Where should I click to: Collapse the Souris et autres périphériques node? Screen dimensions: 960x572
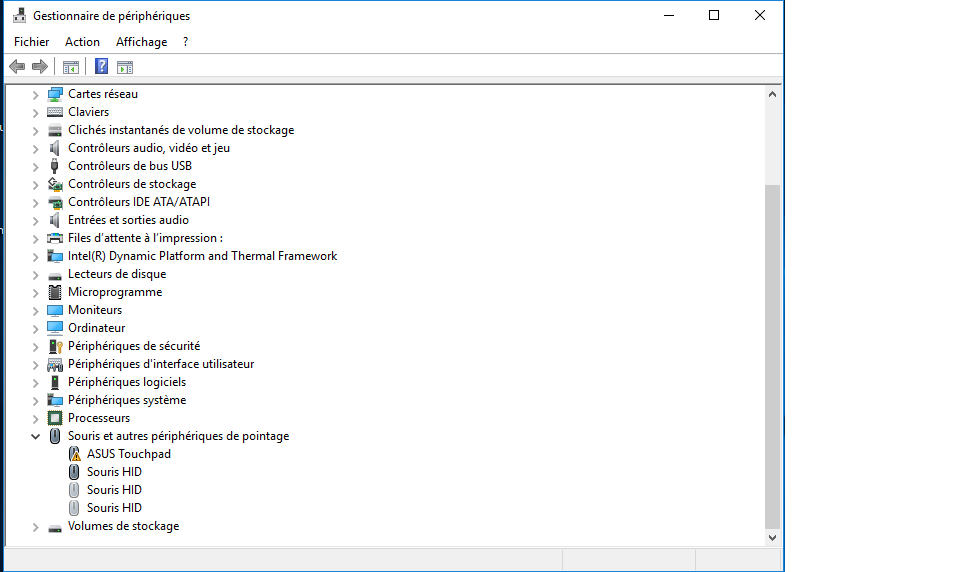click(35, 436)
